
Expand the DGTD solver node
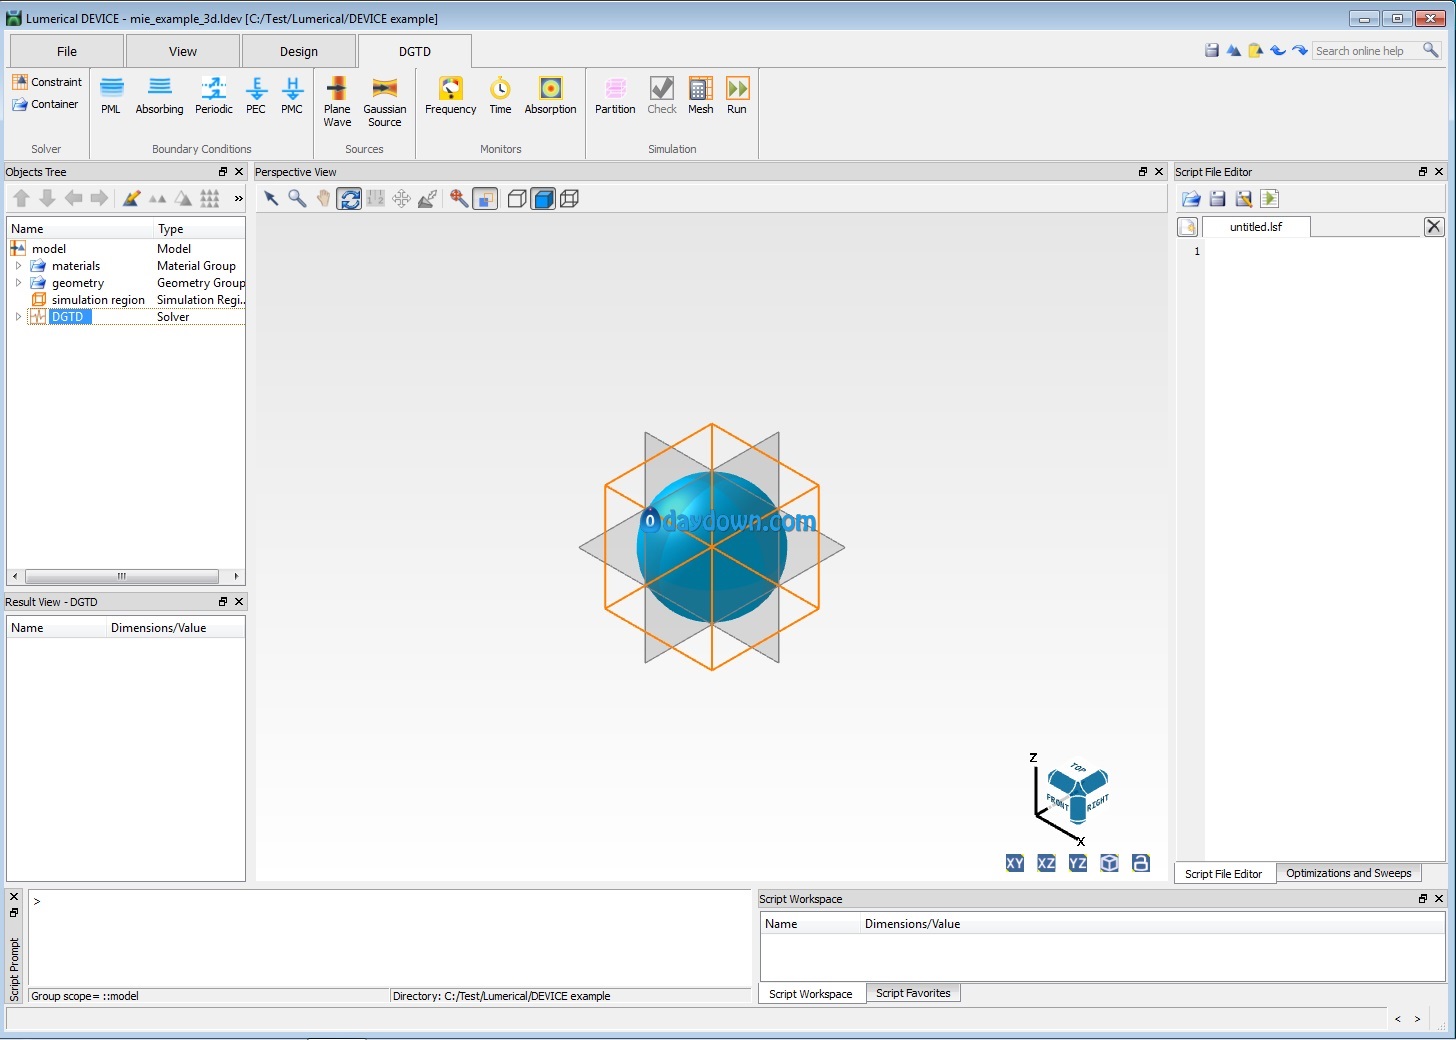click(x=18, y=317)
